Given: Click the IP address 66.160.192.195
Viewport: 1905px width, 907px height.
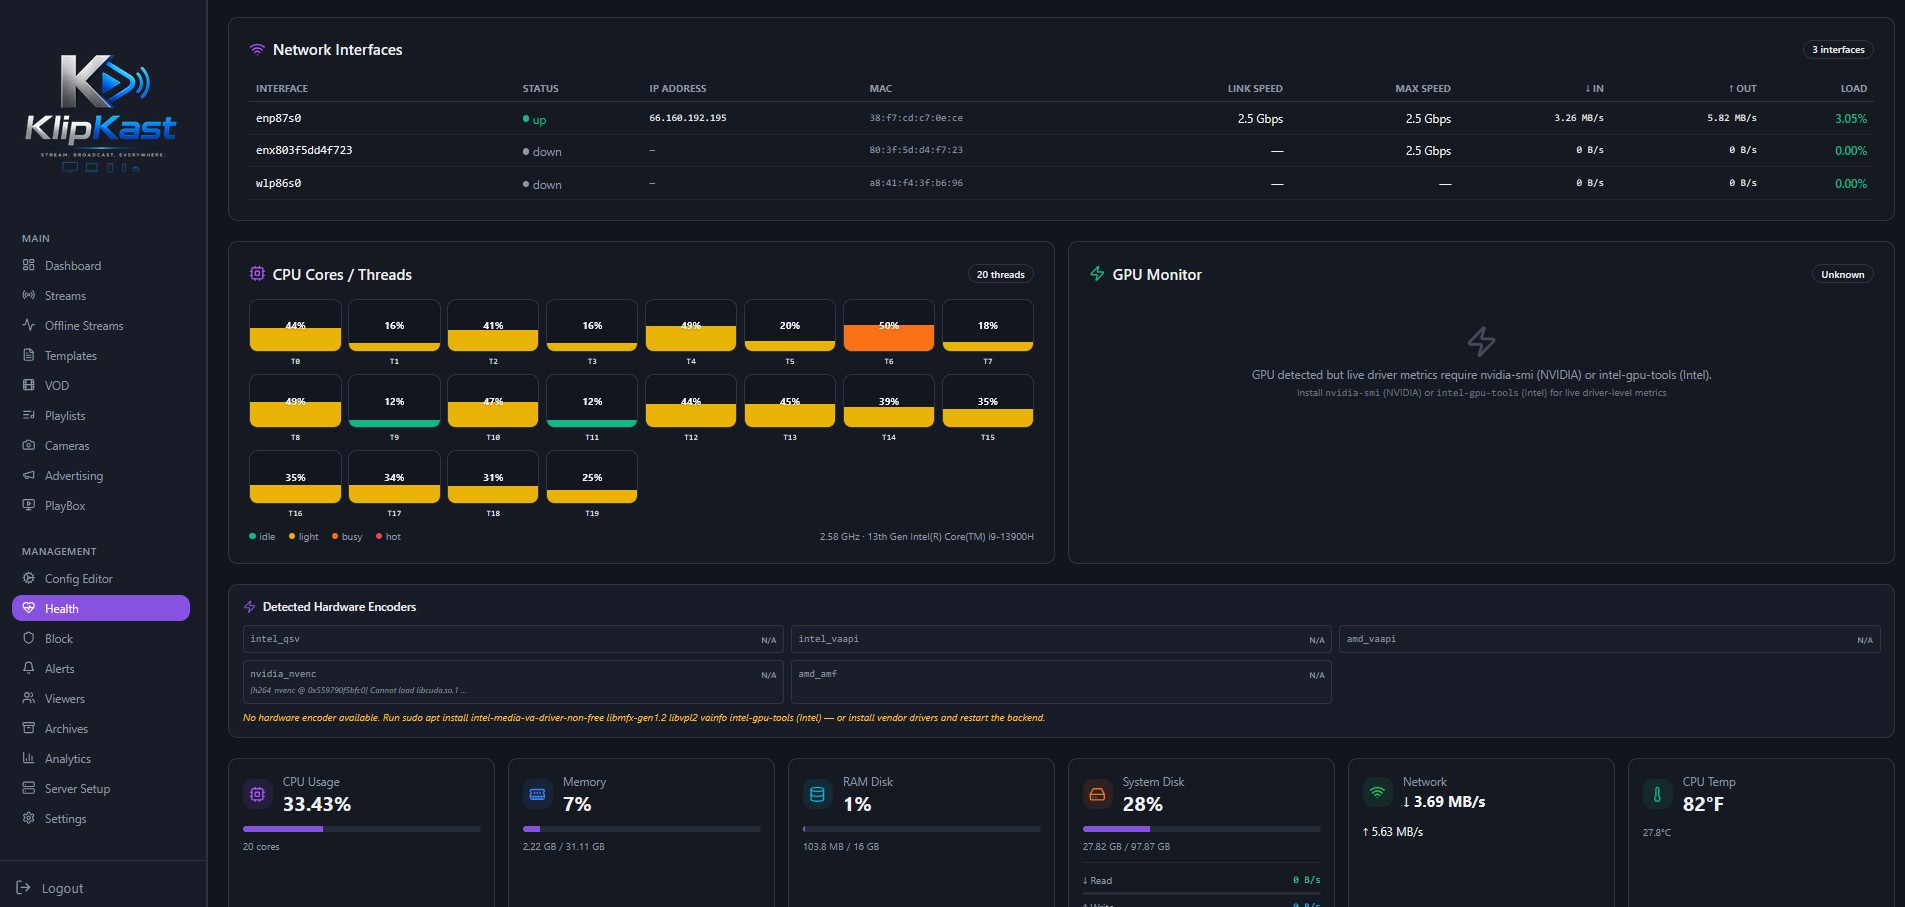Looking at the screenshot, I should point(688,118).
